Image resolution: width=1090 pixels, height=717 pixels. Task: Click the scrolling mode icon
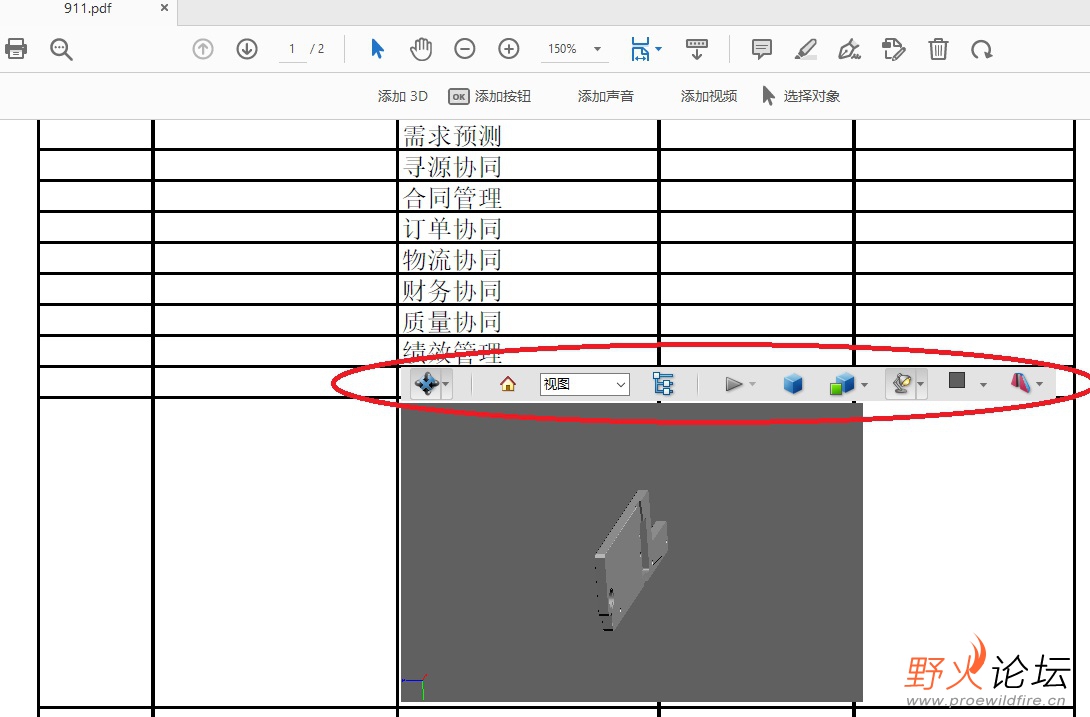(697, 49)
